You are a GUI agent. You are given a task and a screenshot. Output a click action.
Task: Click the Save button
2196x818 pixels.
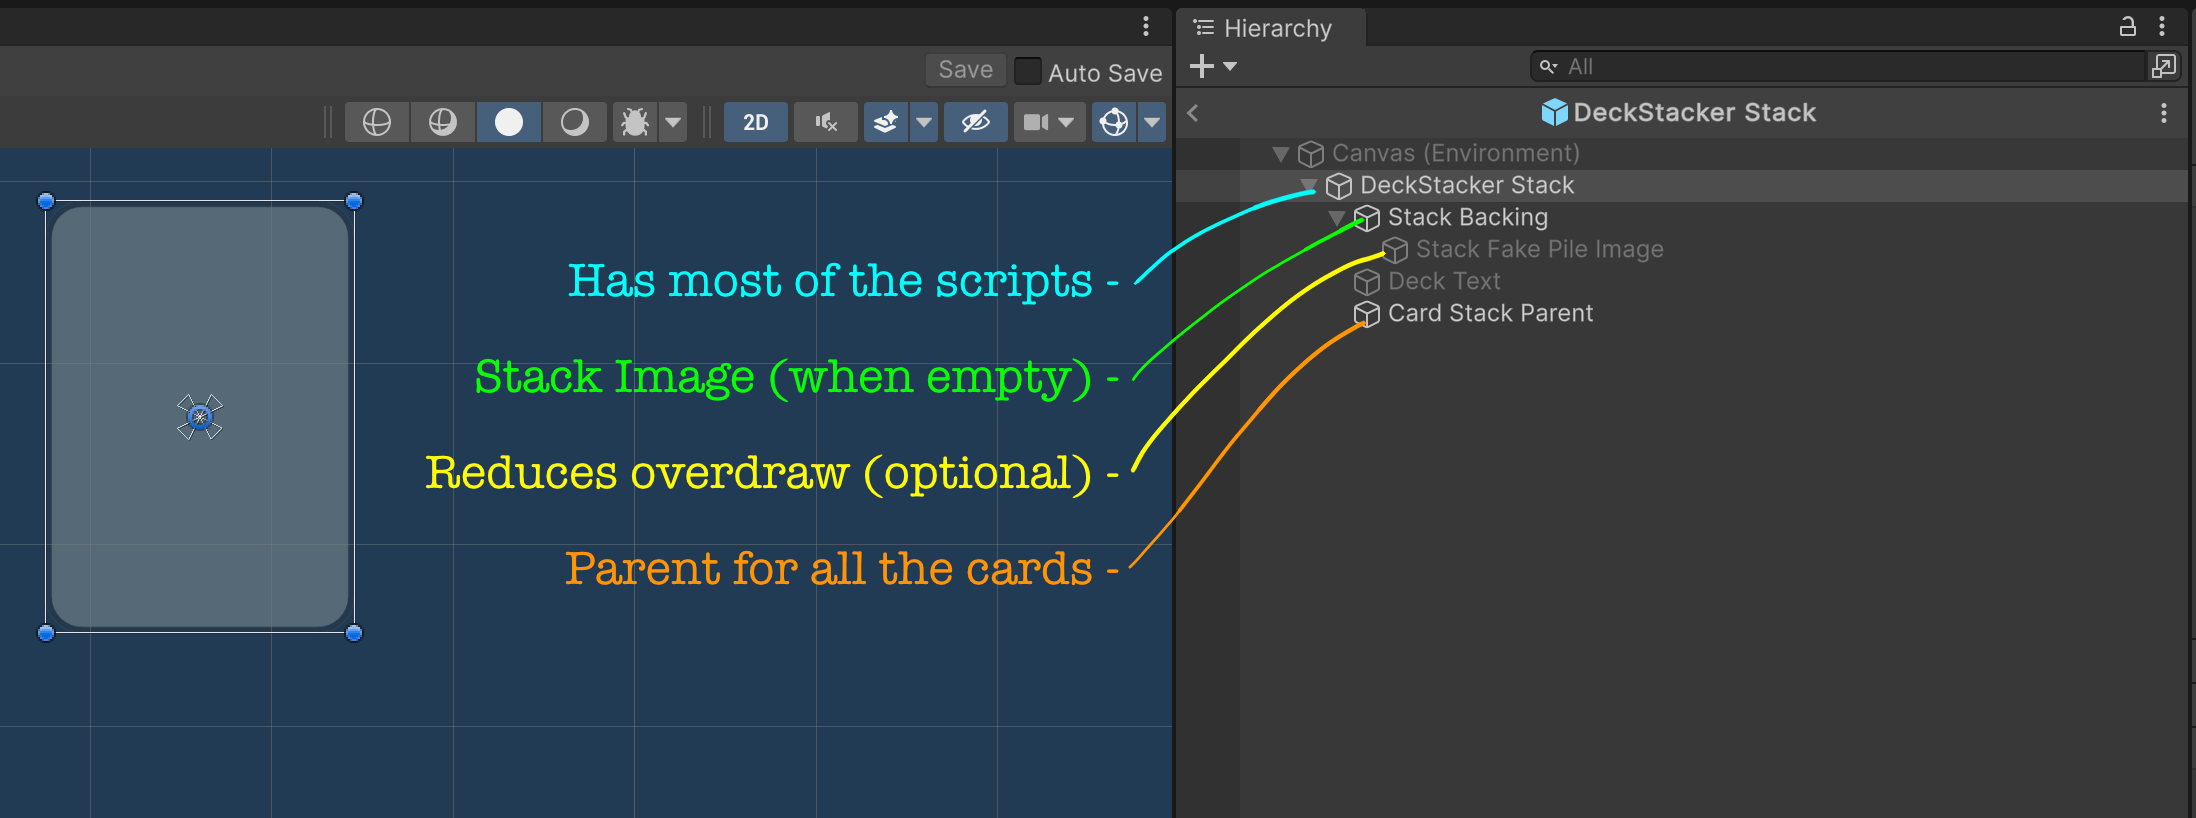click(966, 70)
